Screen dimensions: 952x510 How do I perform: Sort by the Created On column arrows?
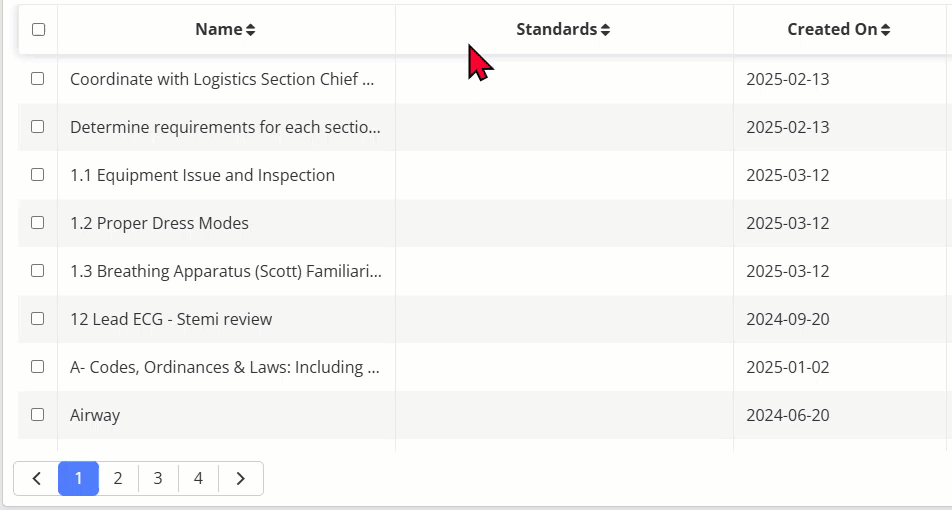click(885, 30)
